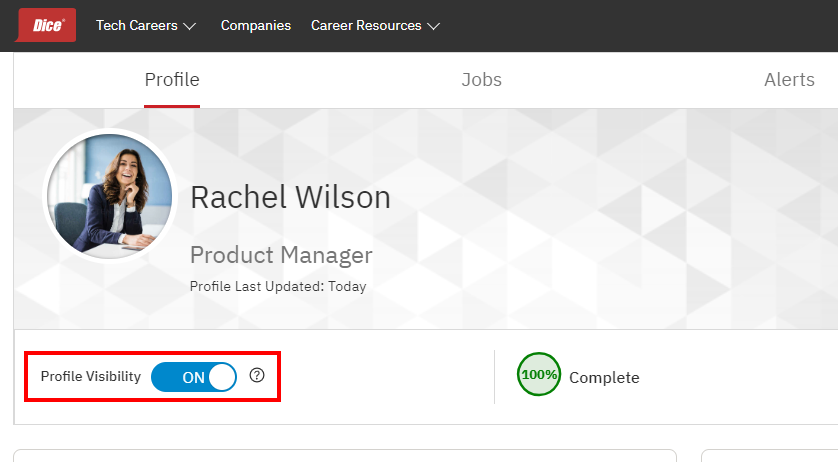Click the name Rachel Wilson
The image size is (838, 462).
[x=290, y=198]
